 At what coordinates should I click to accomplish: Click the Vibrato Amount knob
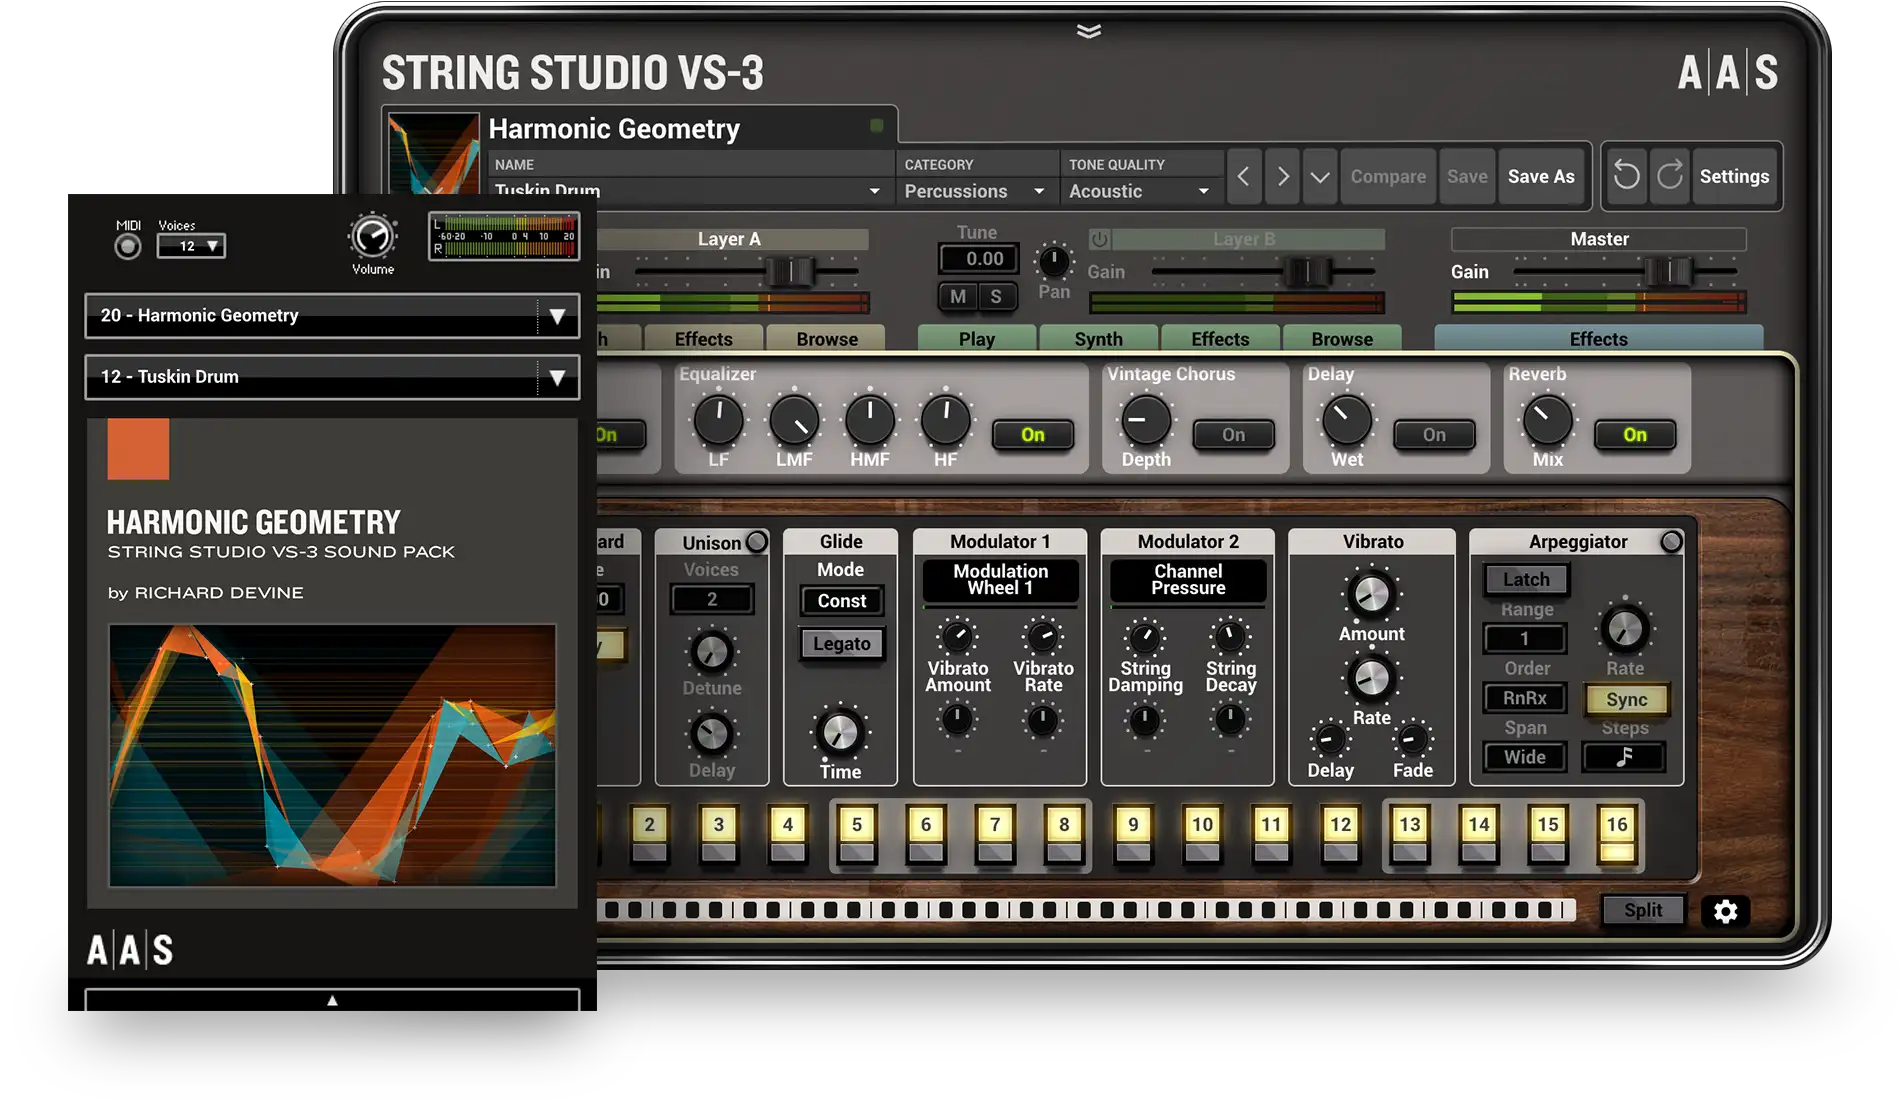click(1371, 595)
